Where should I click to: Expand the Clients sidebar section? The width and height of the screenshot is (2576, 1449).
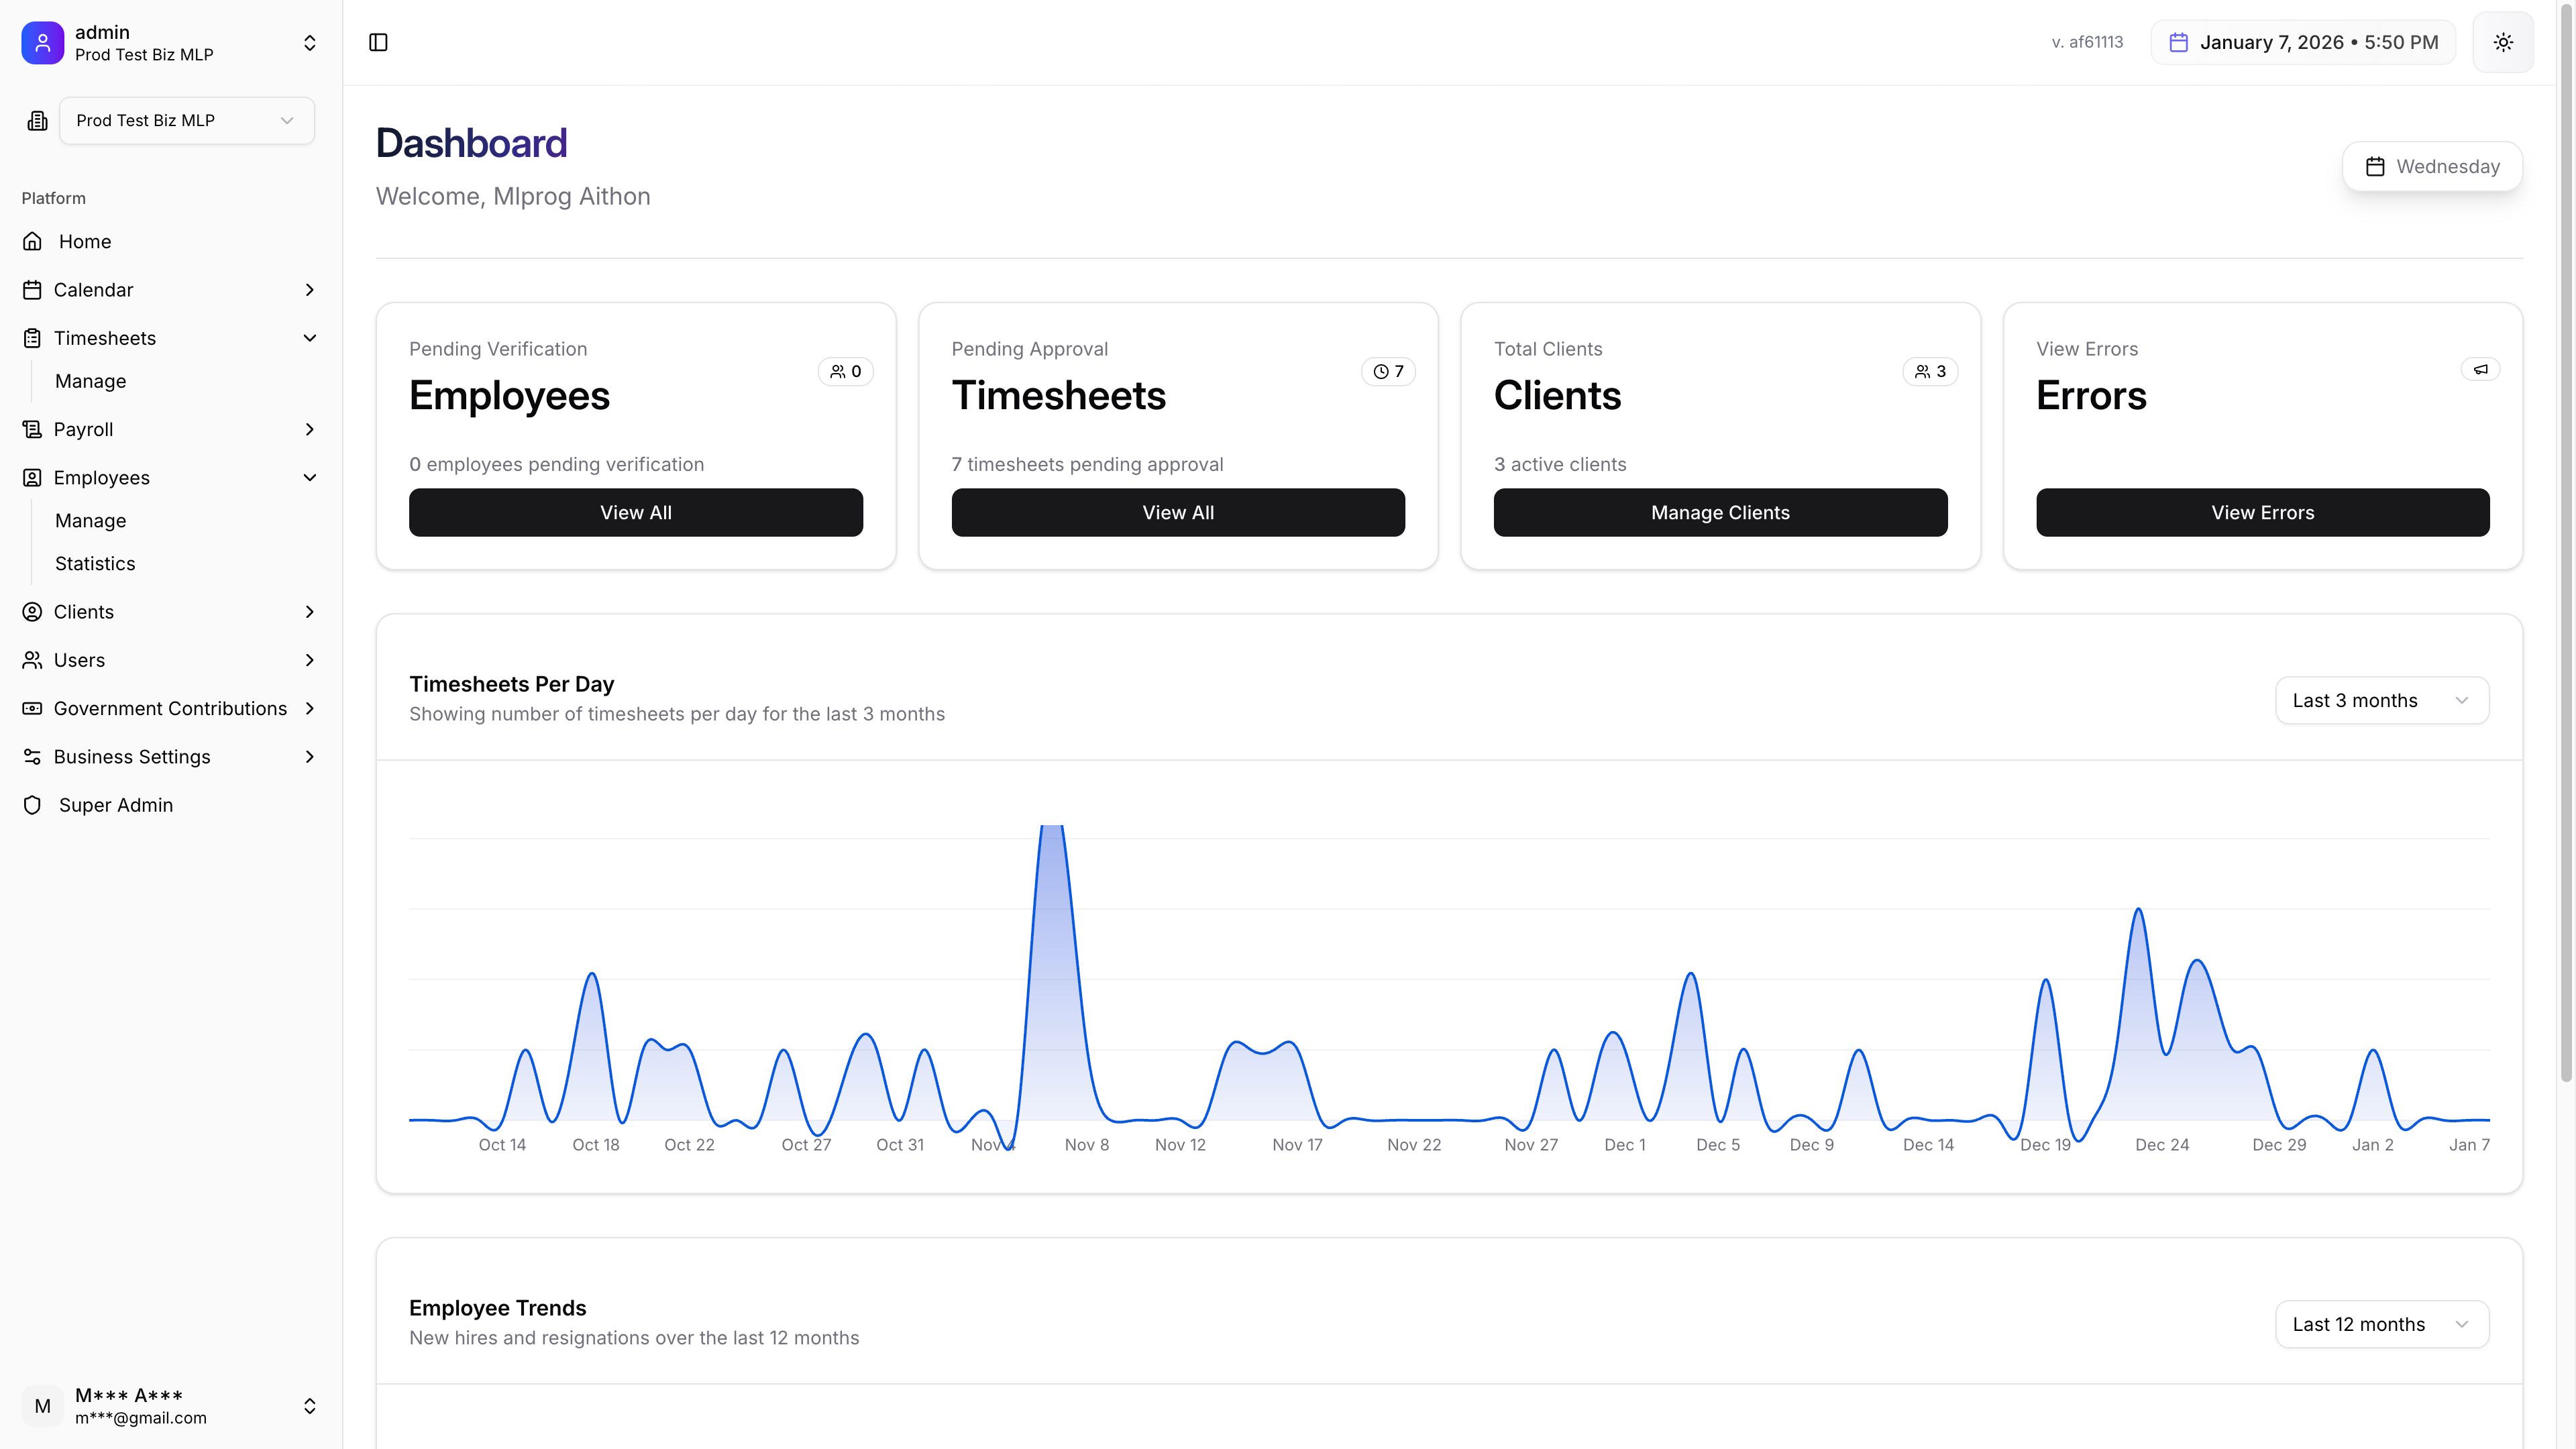(309, 611)
